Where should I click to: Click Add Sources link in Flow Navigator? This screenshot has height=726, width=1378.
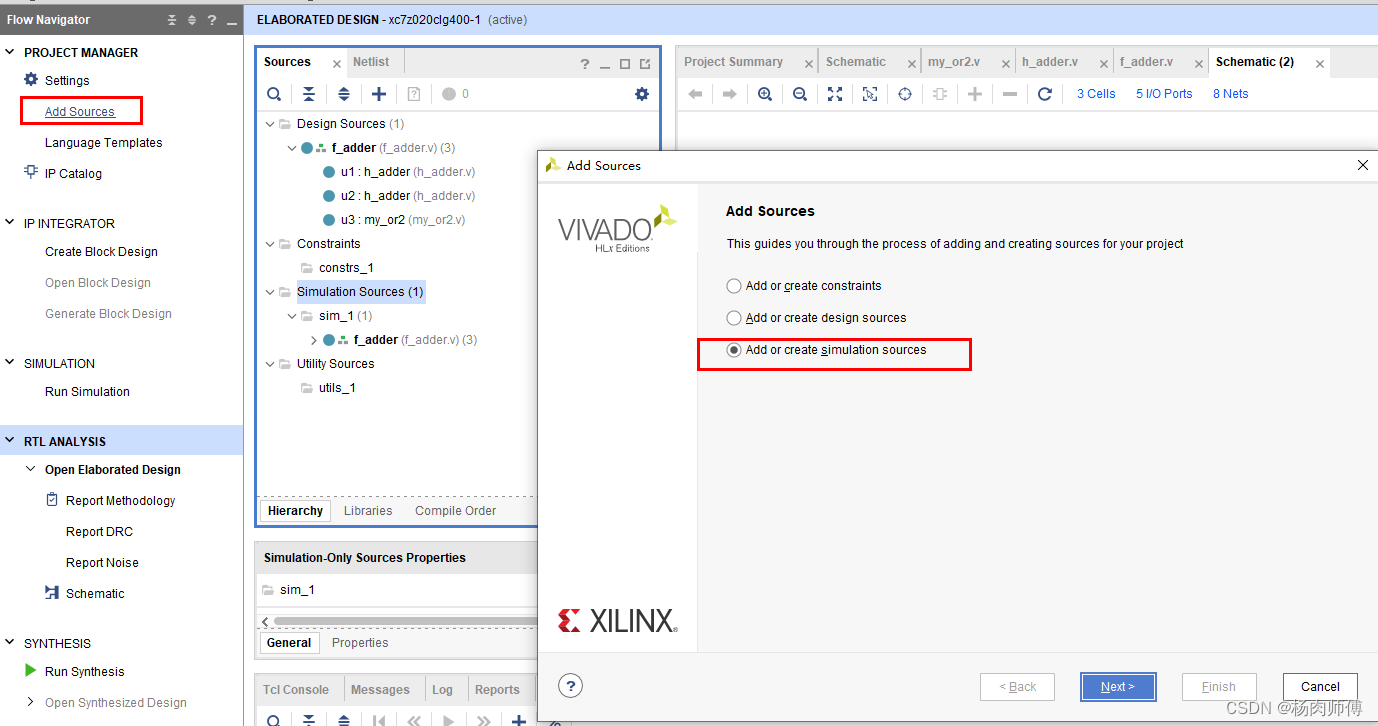coord(80,111)
